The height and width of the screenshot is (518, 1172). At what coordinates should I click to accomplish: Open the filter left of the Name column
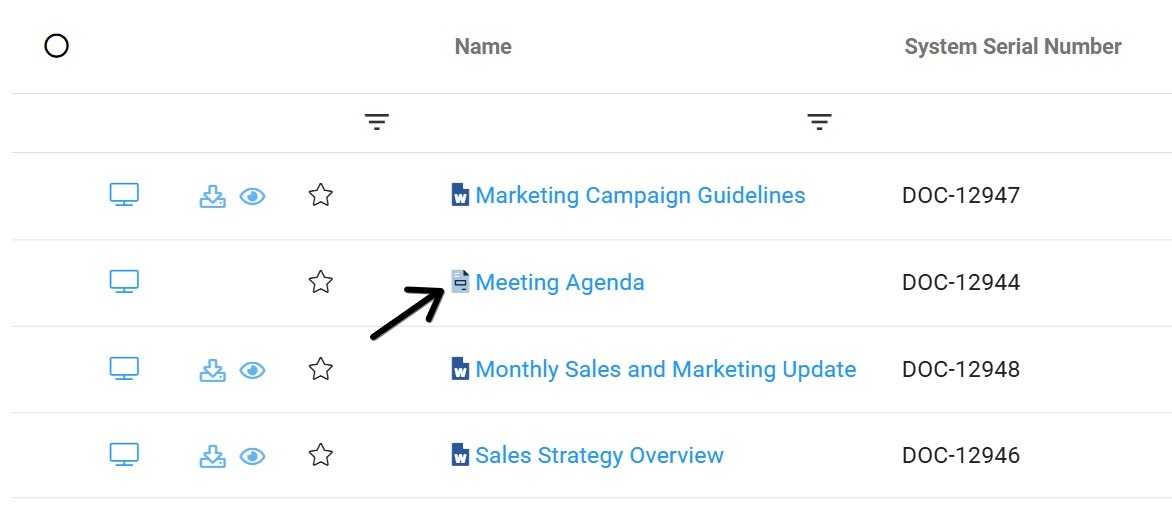coord(376,123)
